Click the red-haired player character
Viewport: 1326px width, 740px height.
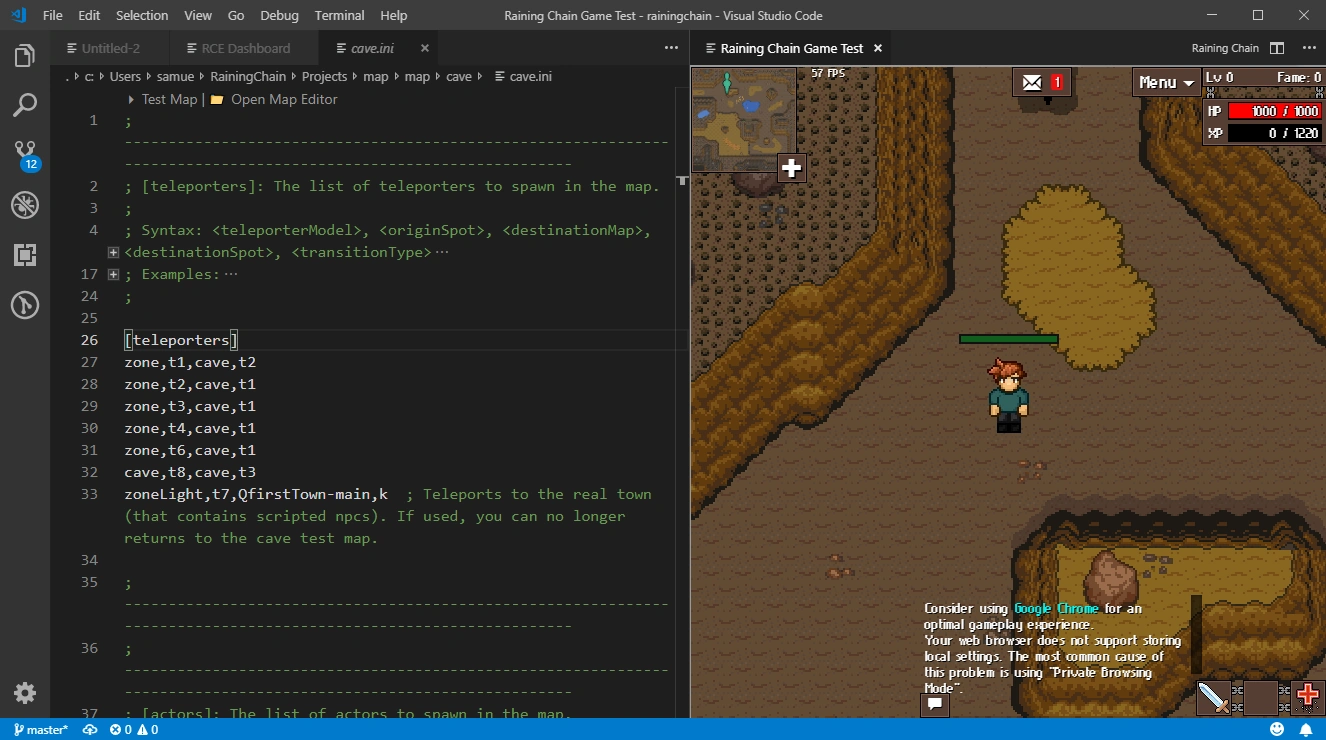tap(1008, 395)
